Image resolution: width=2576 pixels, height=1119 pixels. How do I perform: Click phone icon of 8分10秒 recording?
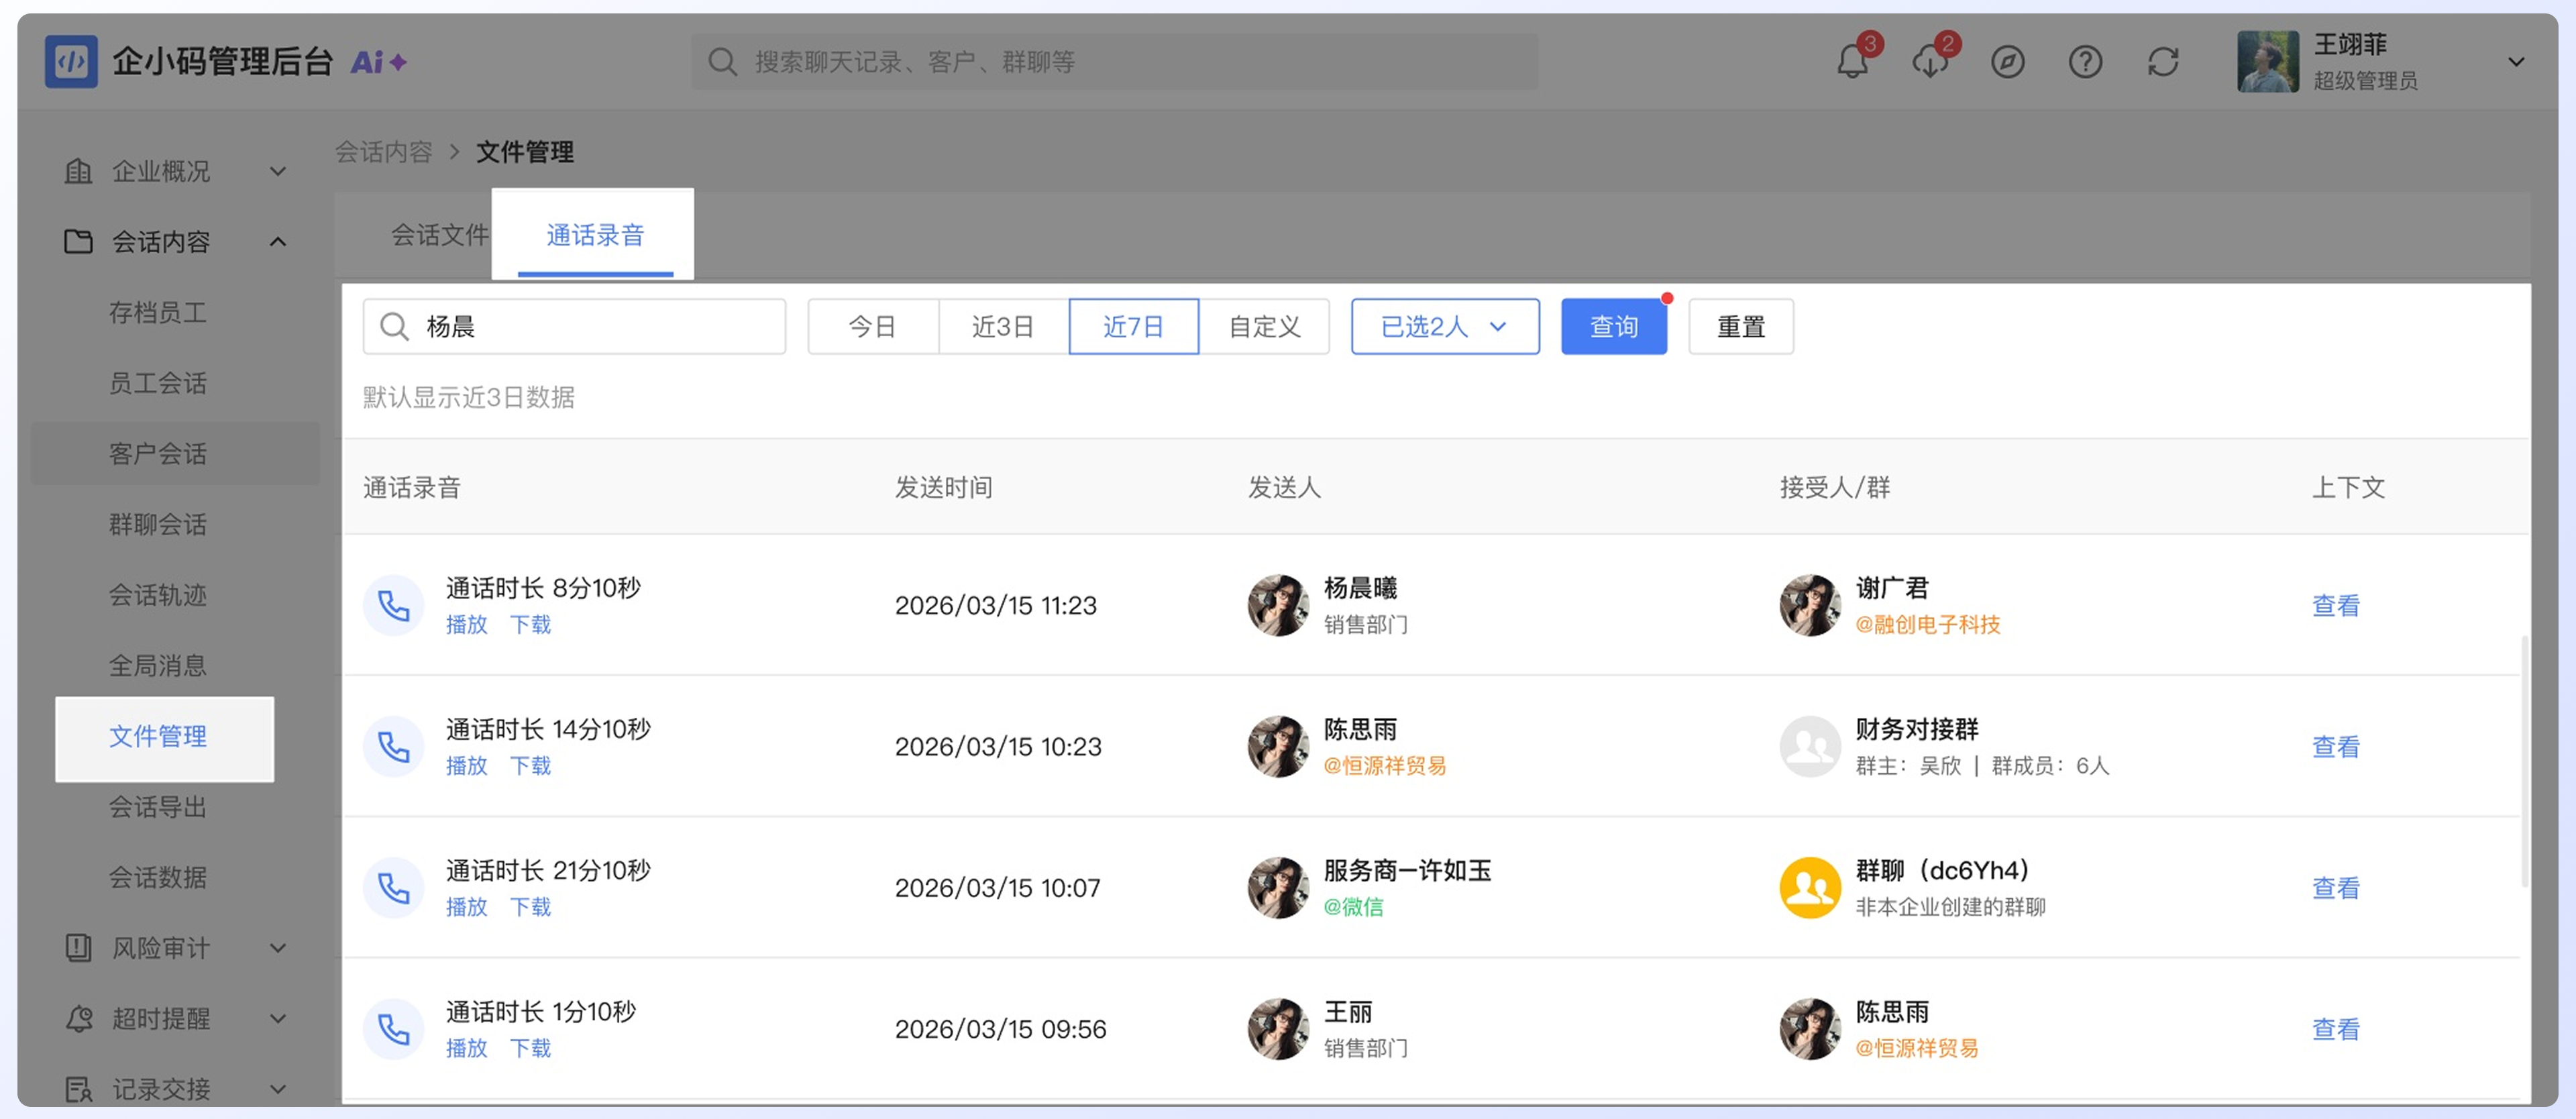pyautogui.click(x=394, y=606)
